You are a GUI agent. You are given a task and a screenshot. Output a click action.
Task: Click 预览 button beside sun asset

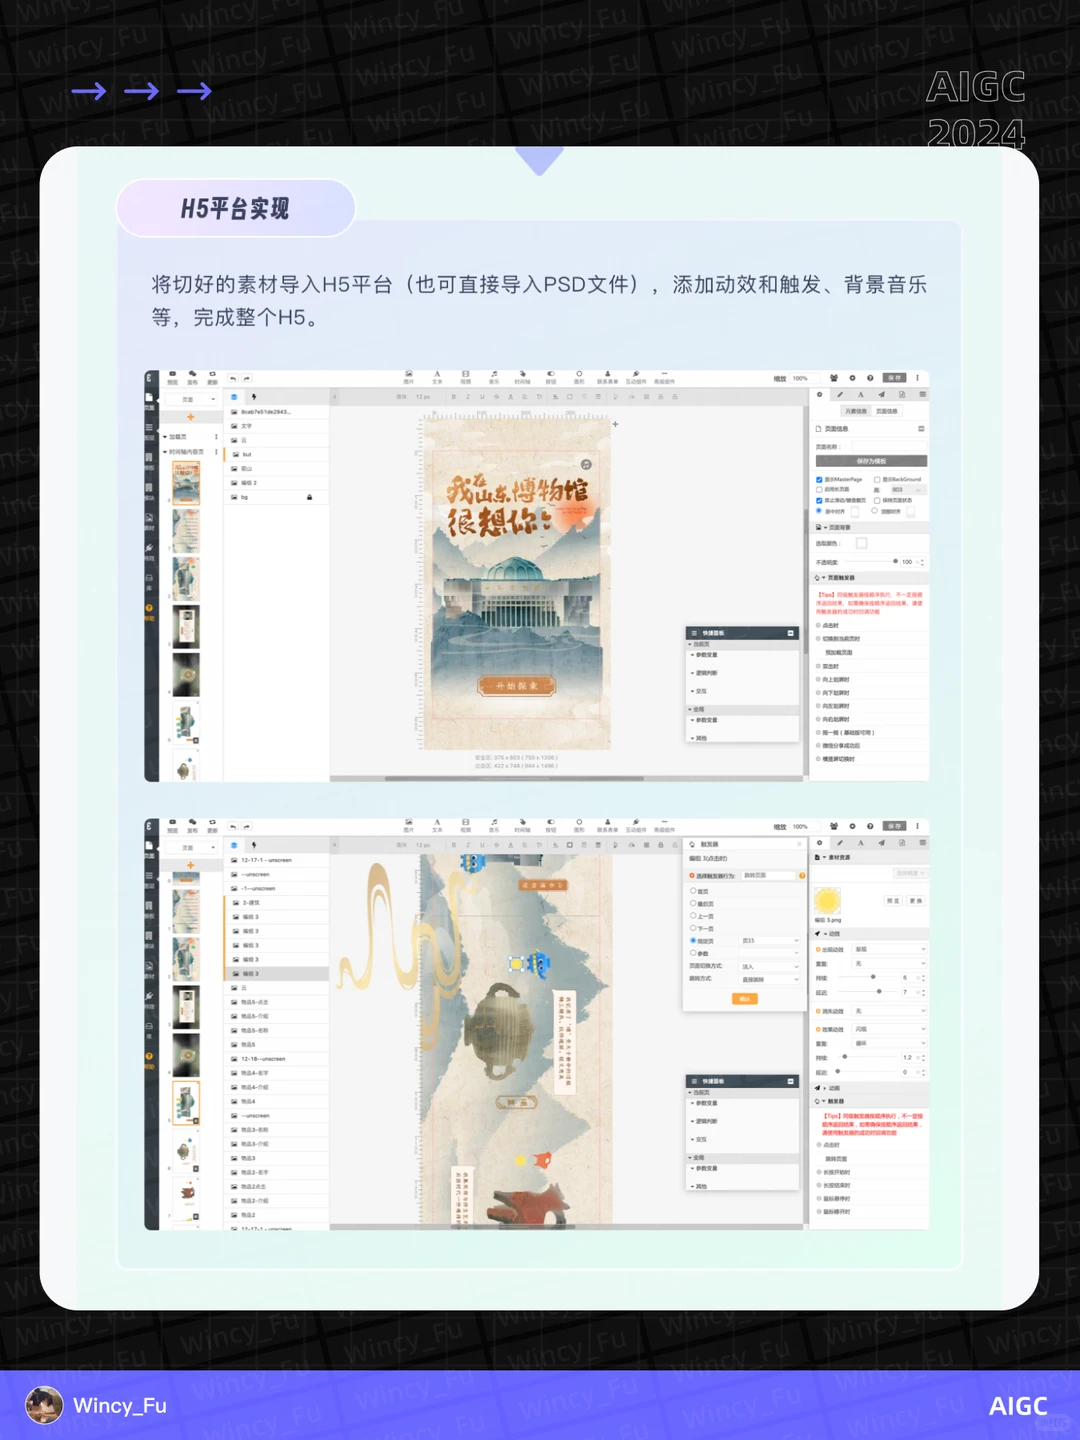tap(893, 901)
